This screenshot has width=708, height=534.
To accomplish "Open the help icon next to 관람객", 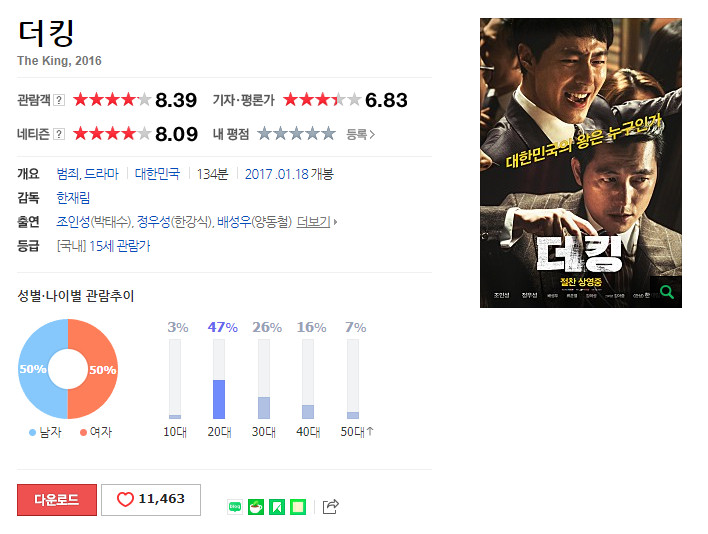I will pyautogui.click(x=59, y=100).
